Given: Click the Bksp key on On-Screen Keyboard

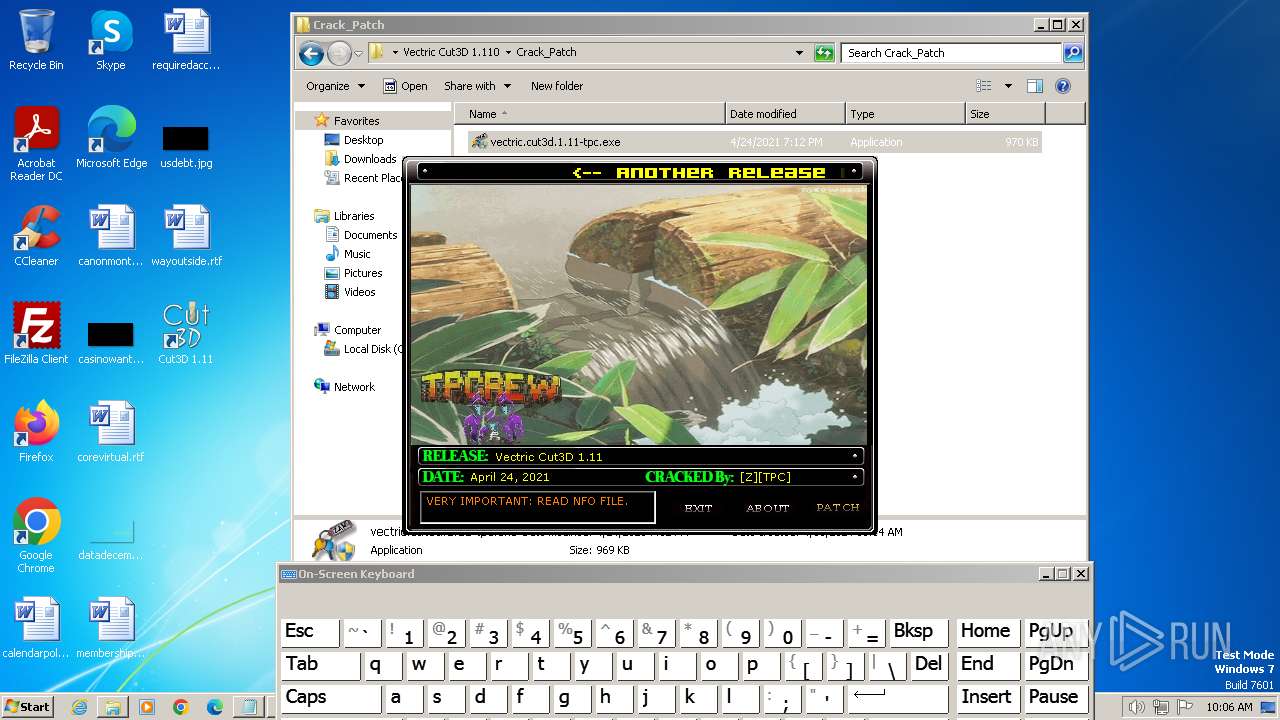Looking at the screenshot, I should pyautogui.click(x=918, y=632).
